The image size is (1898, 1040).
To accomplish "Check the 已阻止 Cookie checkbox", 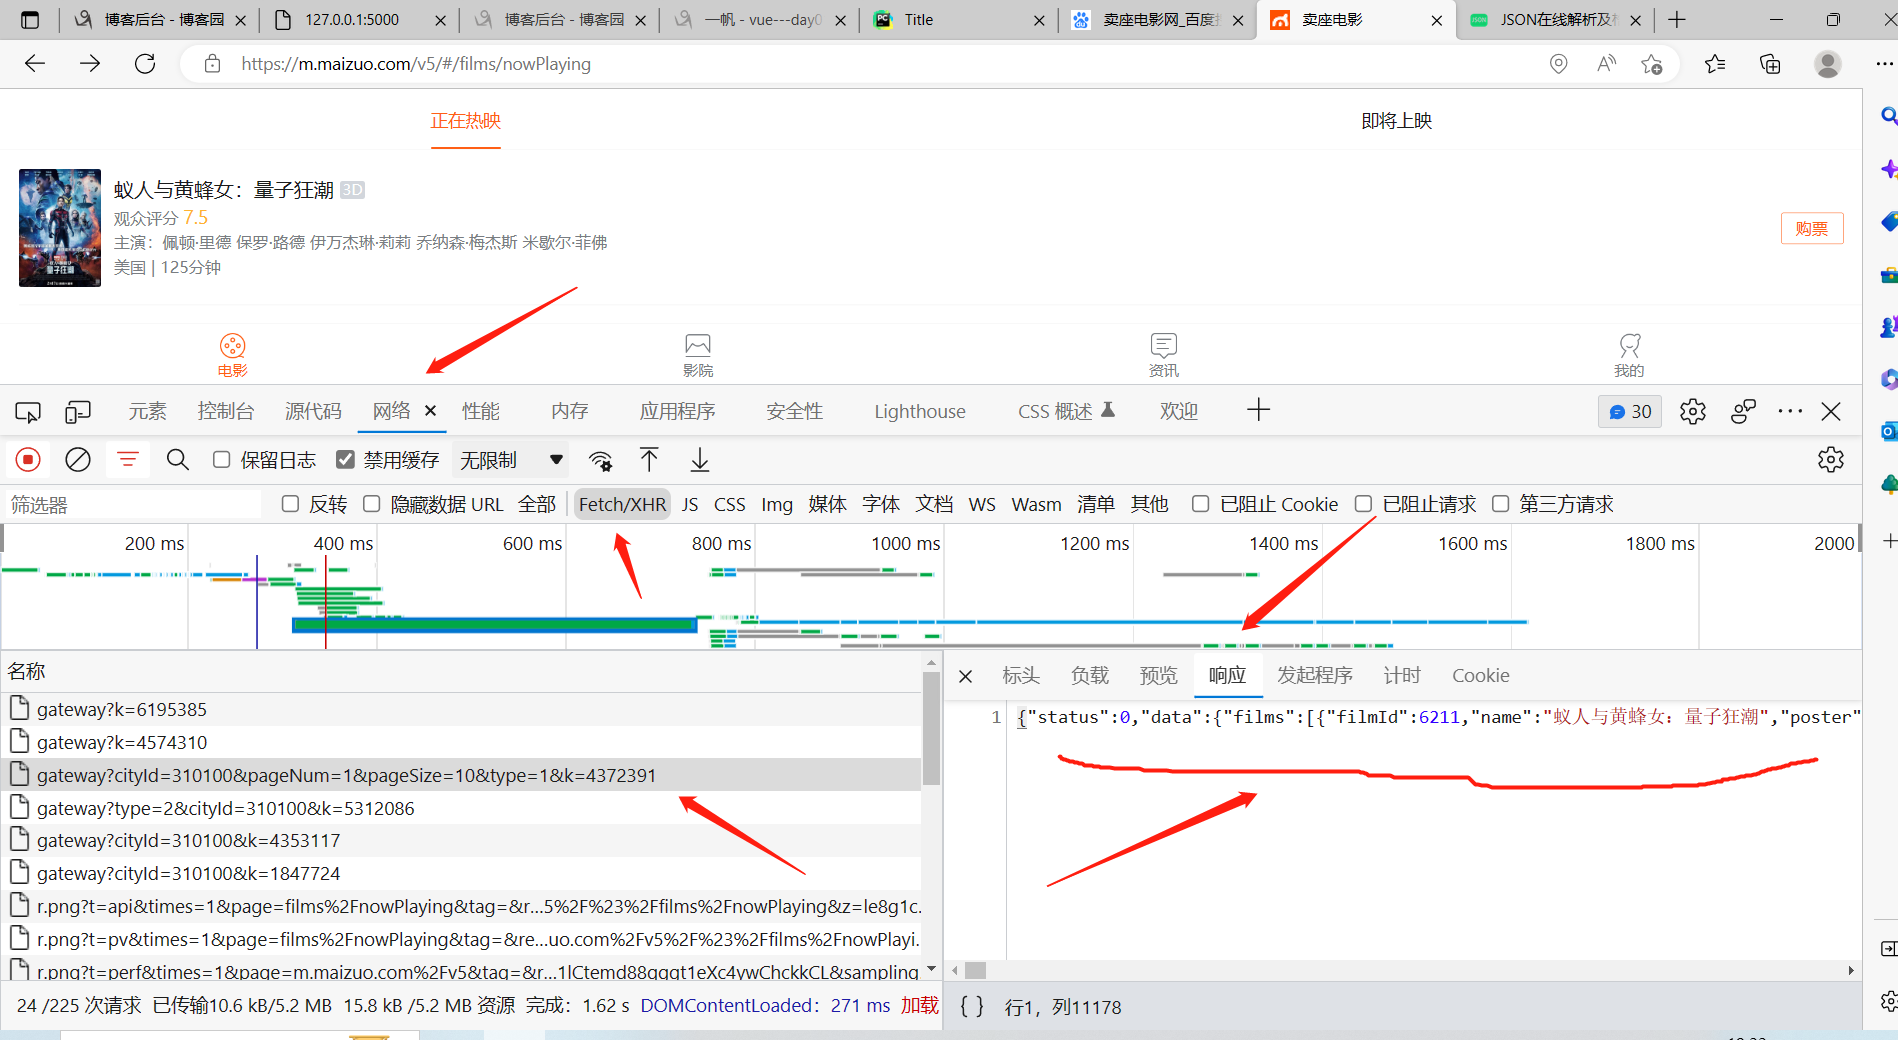I will (x=1201, y=504).
